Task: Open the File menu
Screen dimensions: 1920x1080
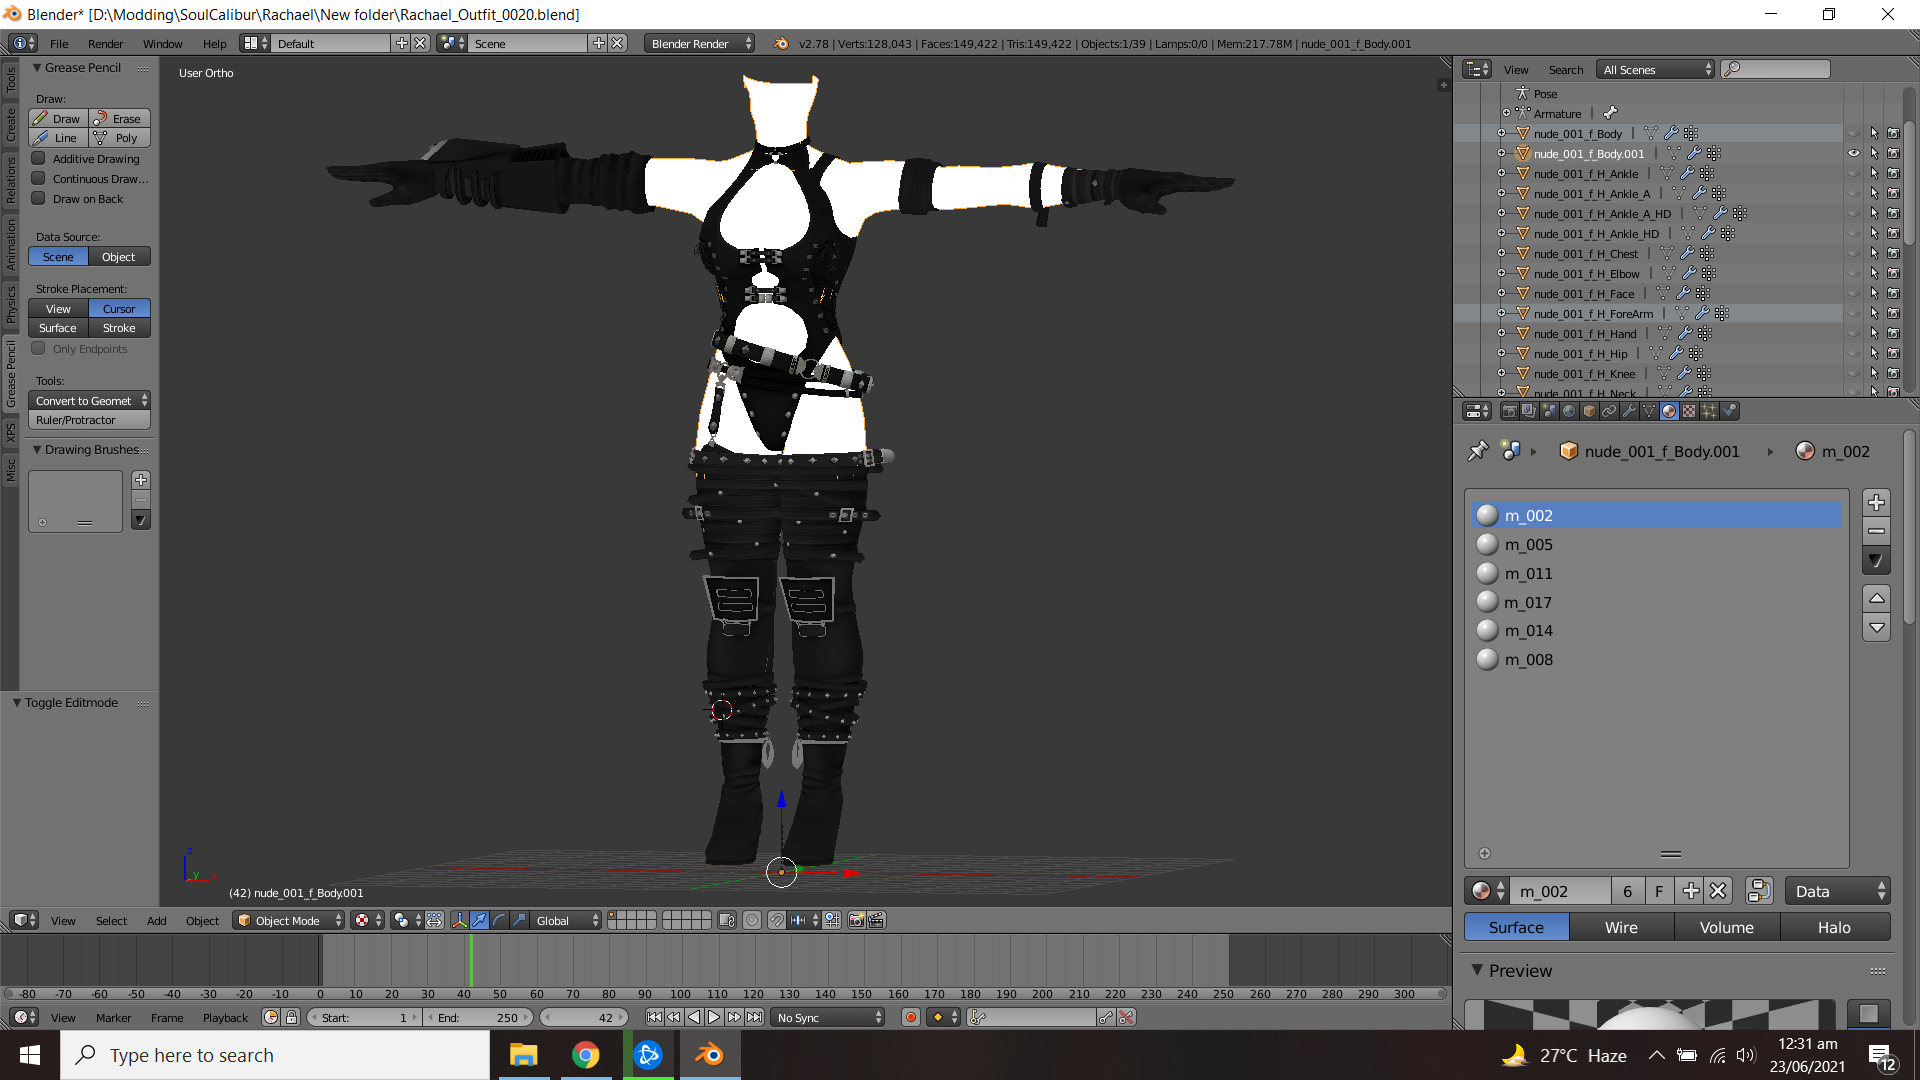Action: click(x=59, y=43)
